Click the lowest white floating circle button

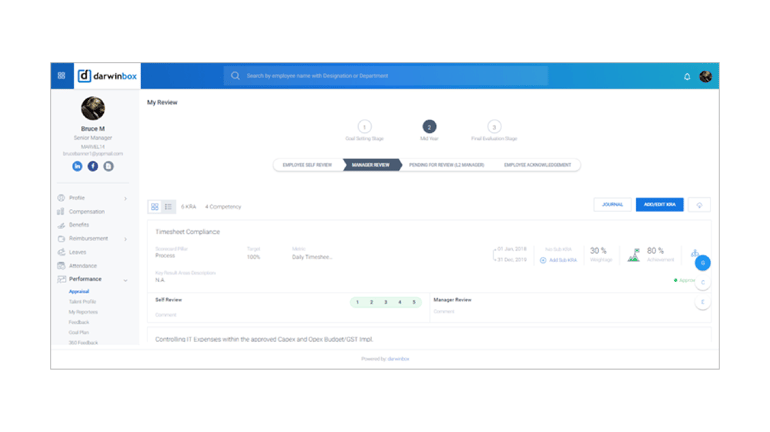pyautogui.click(x=703, y=302)
